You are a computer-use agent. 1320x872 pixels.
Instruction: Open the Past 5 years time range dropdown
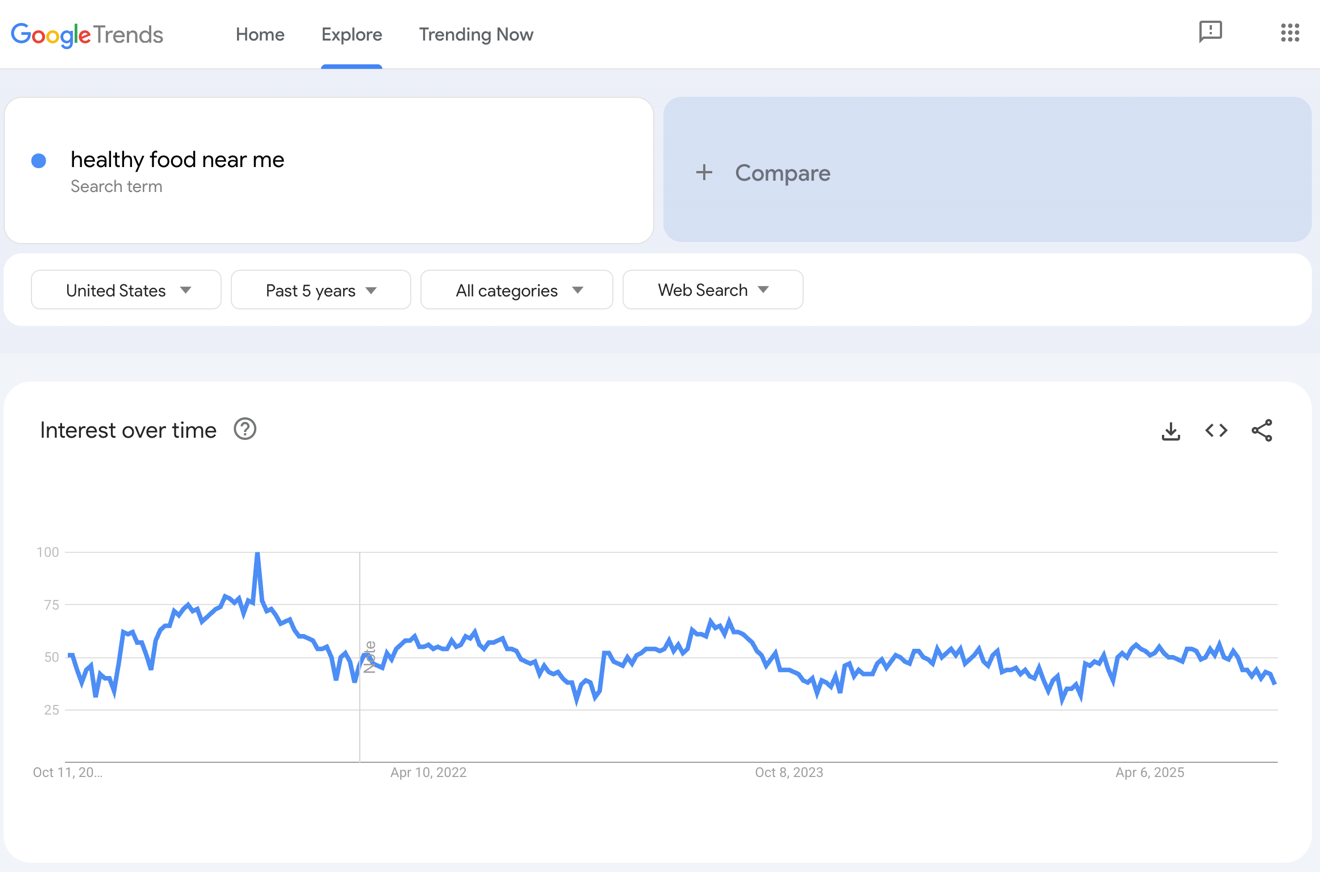point(320,290)
